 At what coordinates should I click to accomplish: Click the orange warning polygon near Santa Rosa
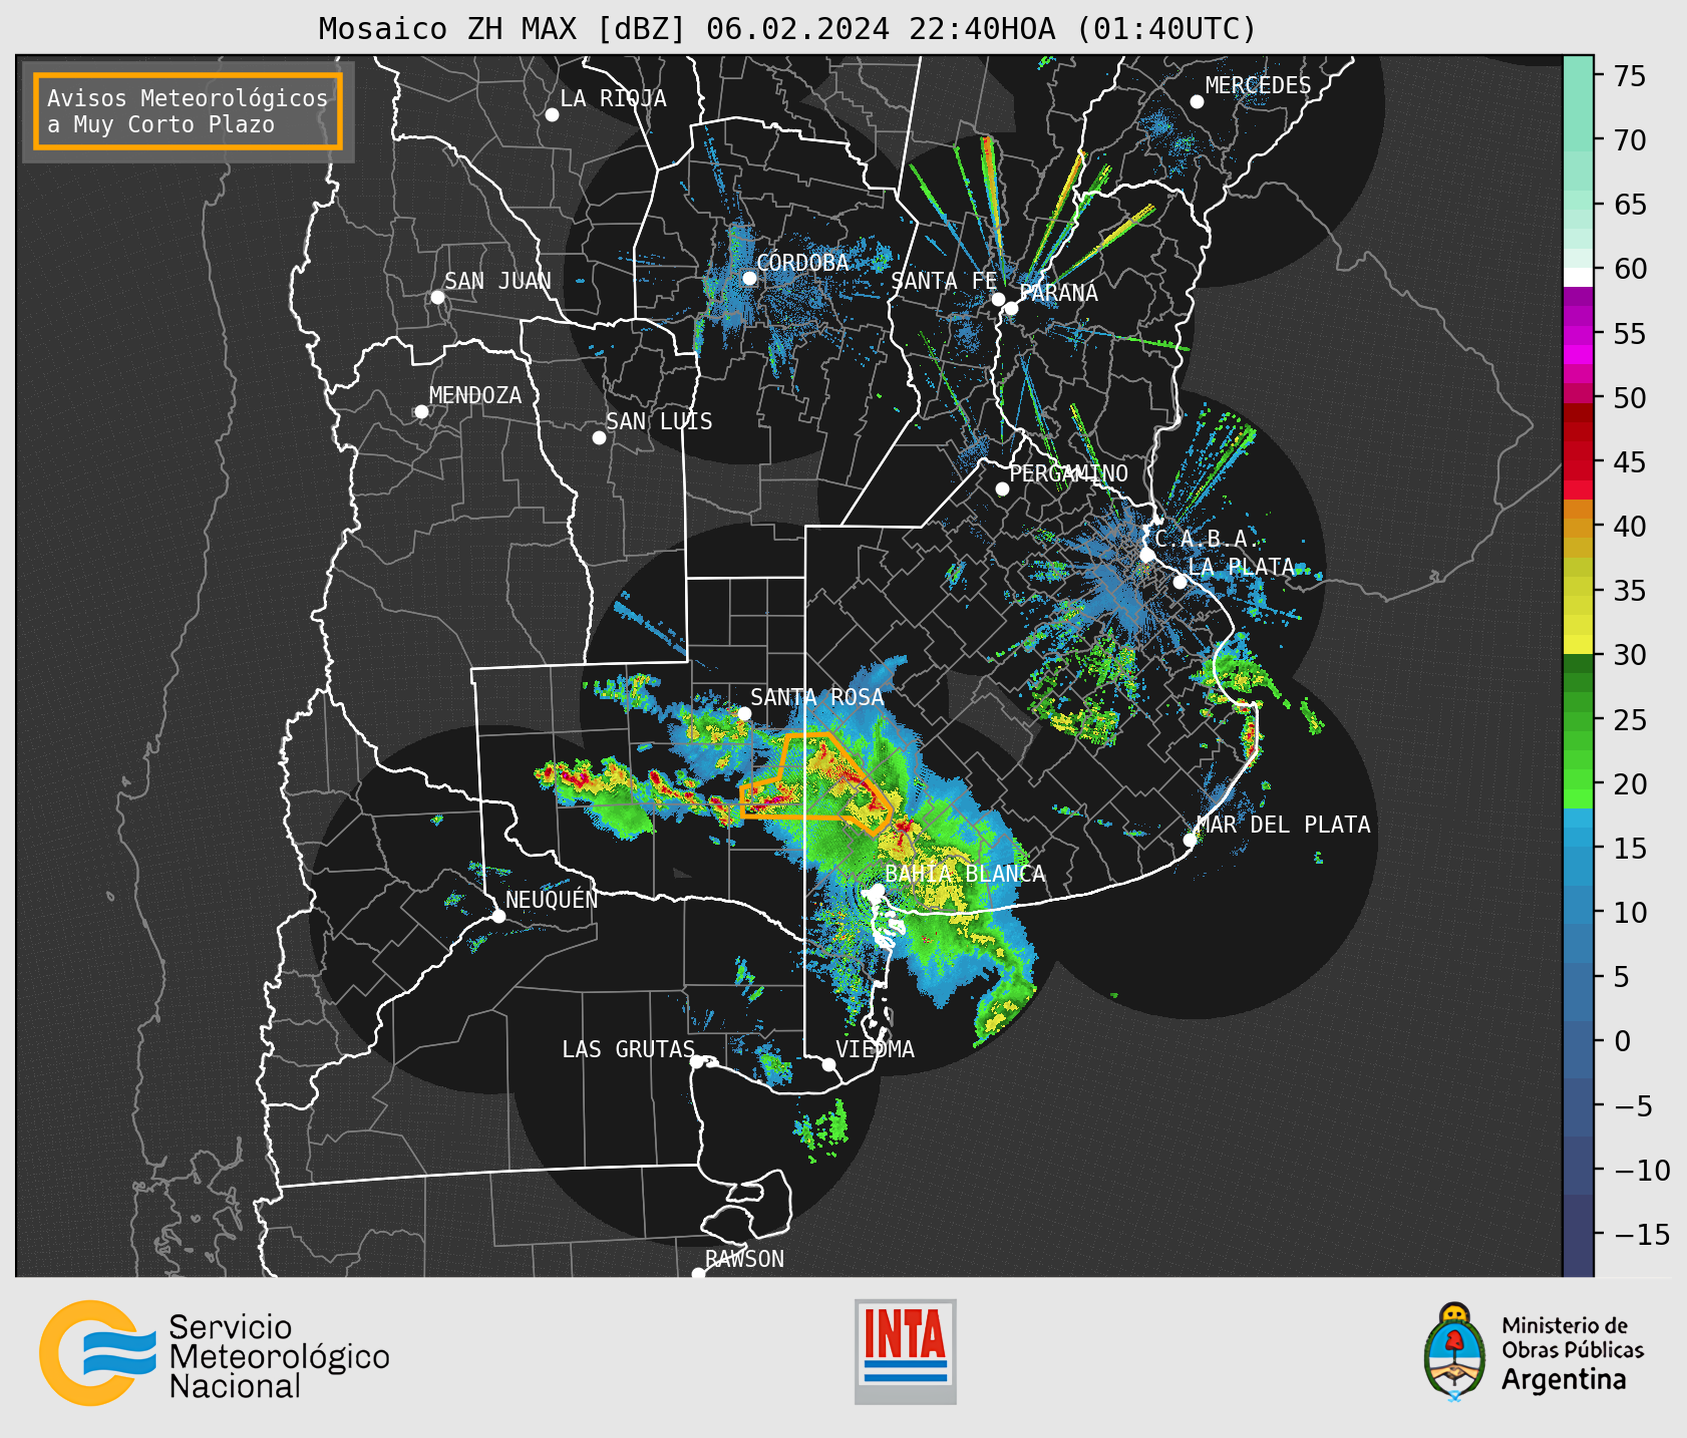click(x=815, y=783)
